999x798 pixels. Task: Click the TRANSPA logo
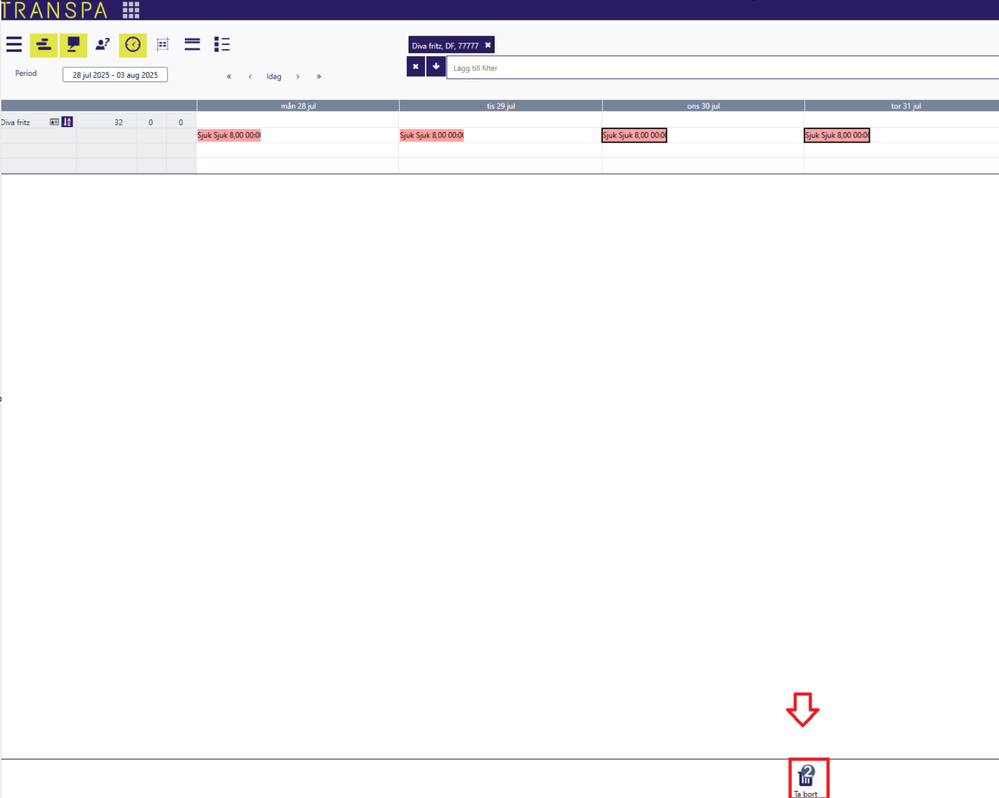pos(54,10)
